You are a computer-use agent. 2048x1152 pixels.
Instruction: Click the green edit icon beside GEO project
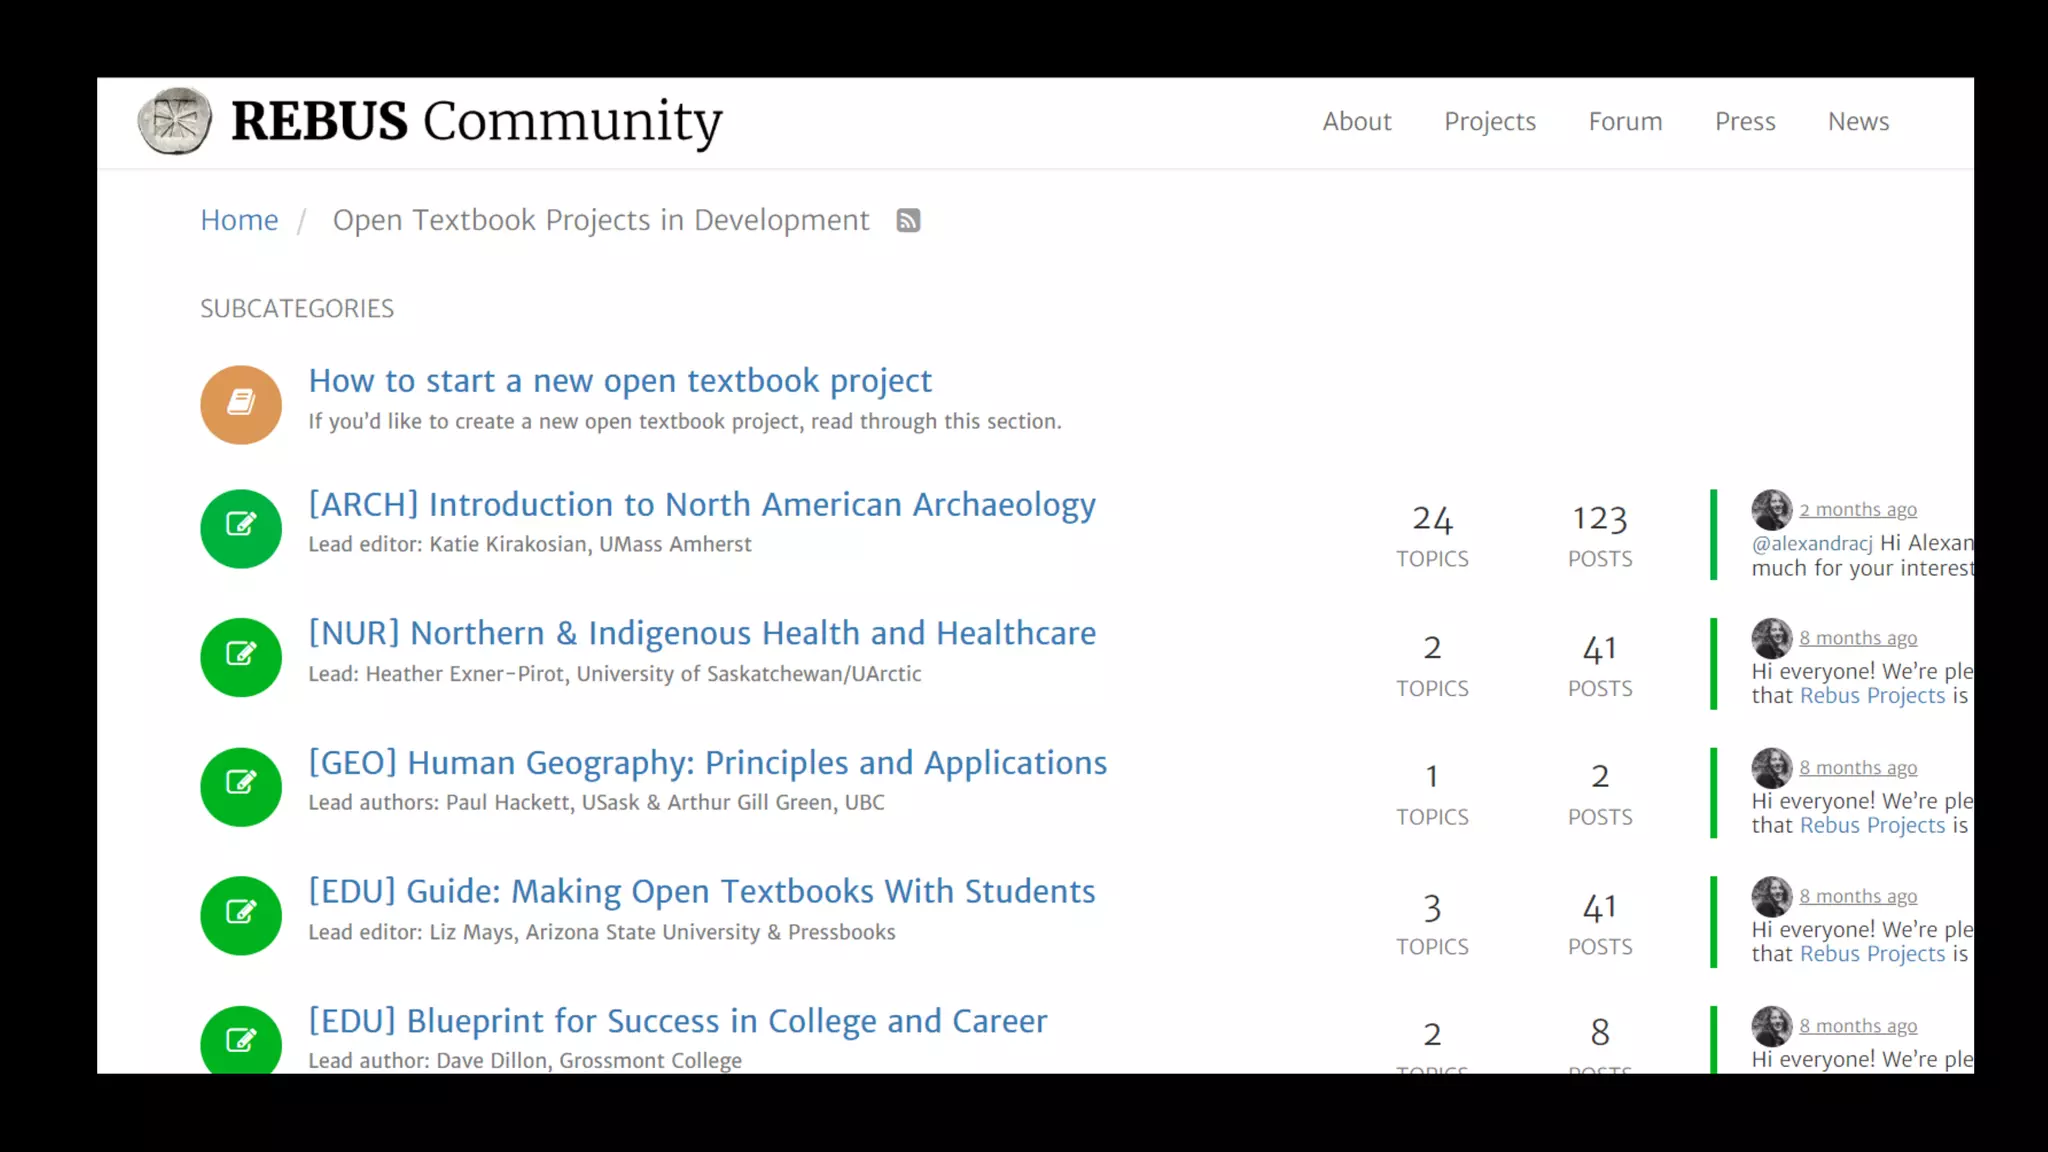241,786
